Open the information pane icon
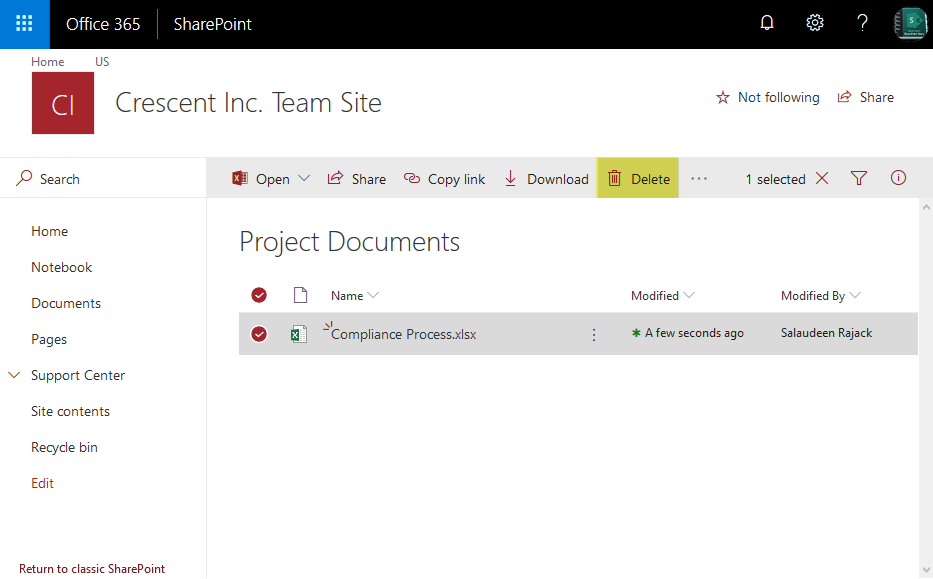The image size is (933, 579). pos(898,178)
